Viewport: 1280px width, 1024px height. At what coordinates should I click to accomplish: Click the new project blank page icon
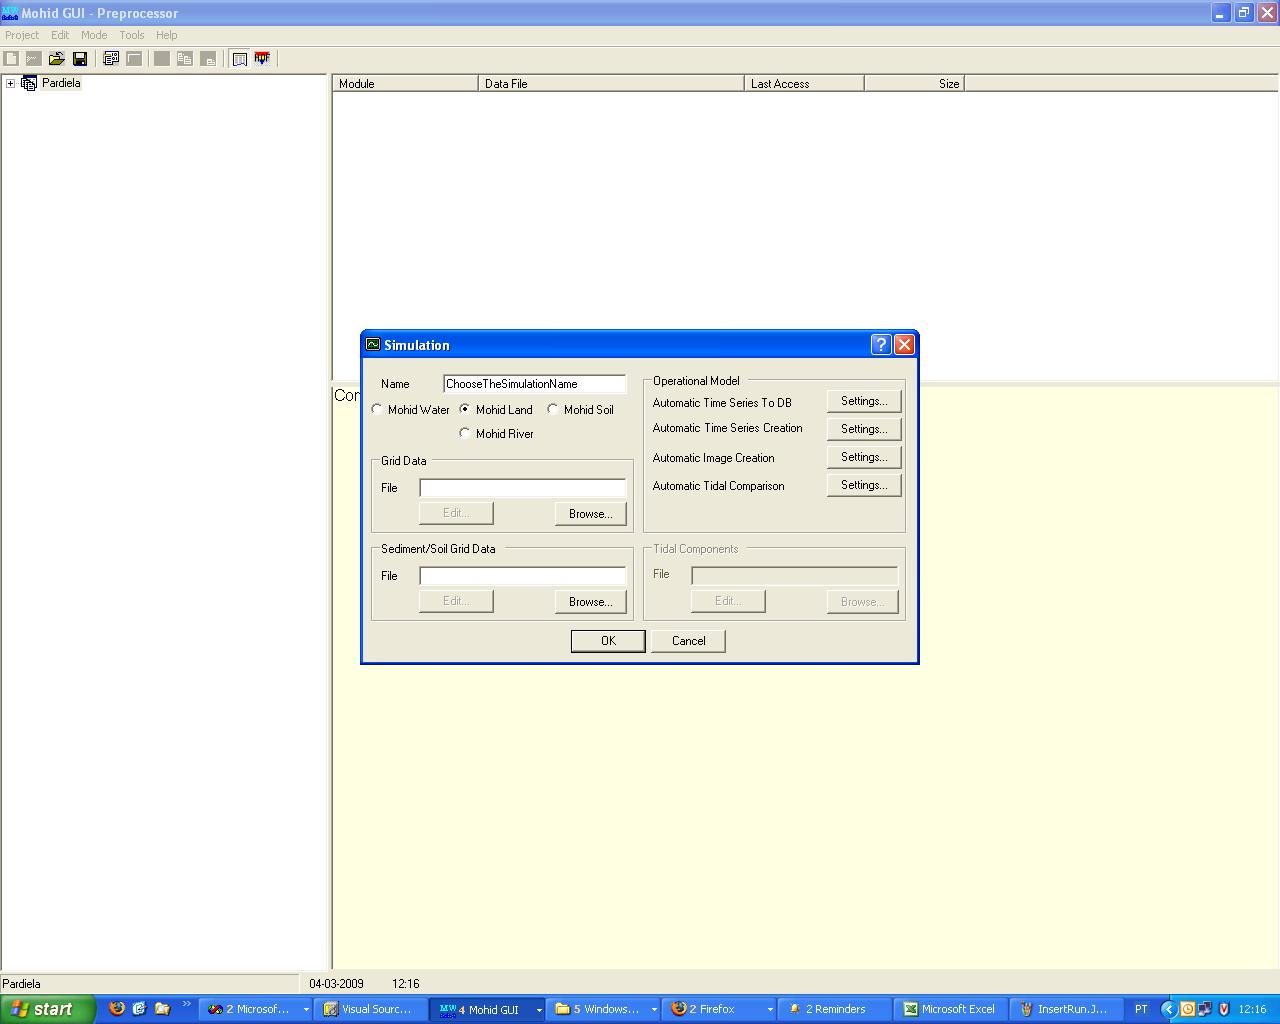pos(11,59)
